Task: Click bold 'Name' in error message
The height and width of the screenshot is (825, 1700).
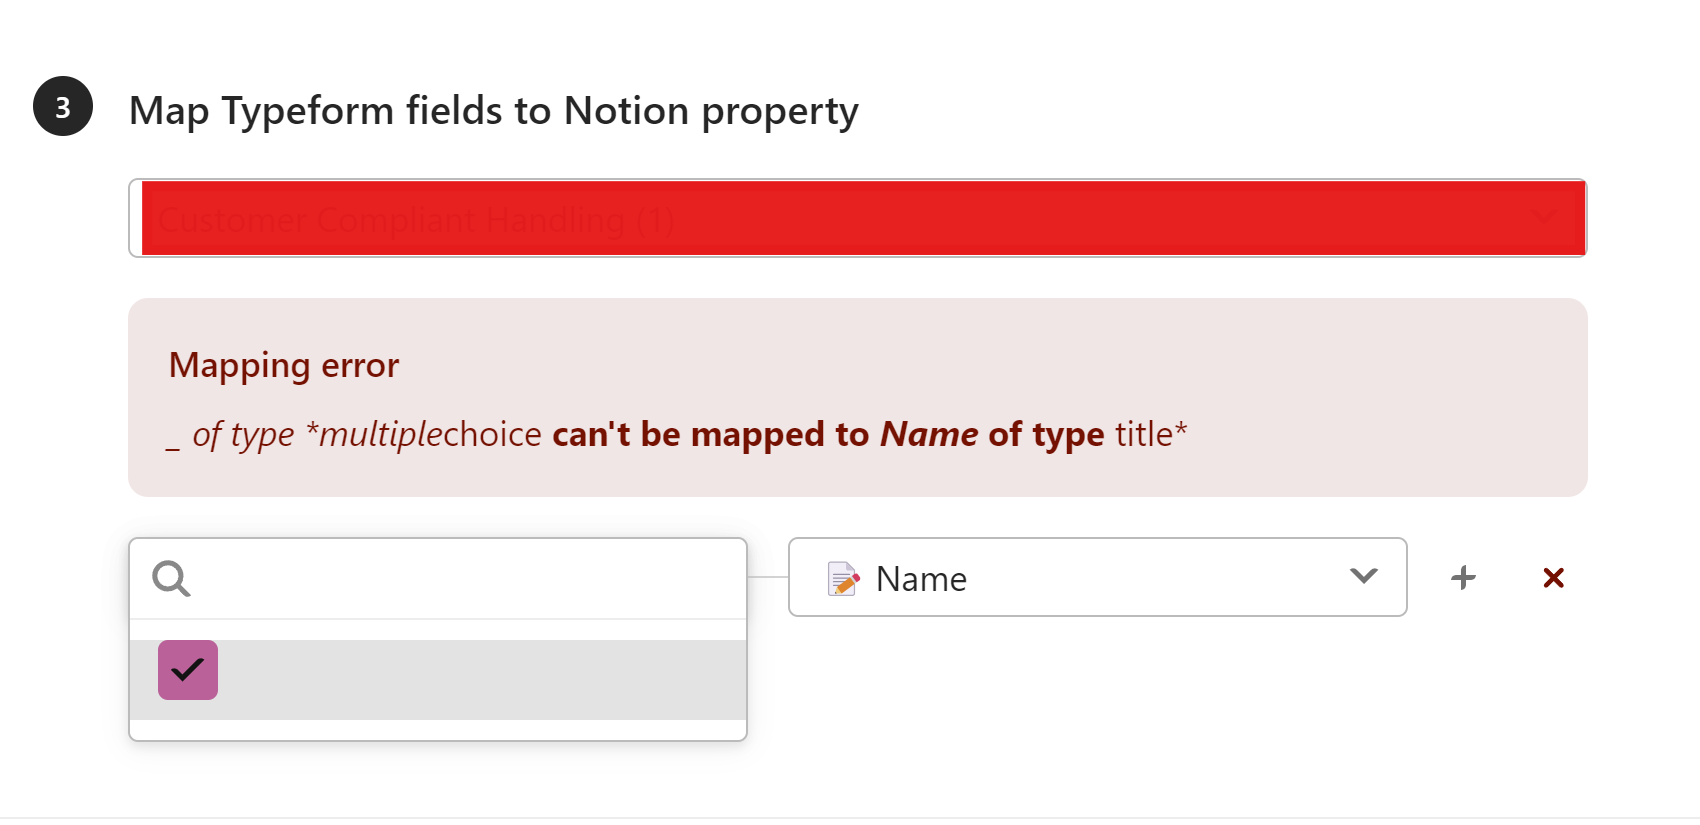Action: click(929, 435)
